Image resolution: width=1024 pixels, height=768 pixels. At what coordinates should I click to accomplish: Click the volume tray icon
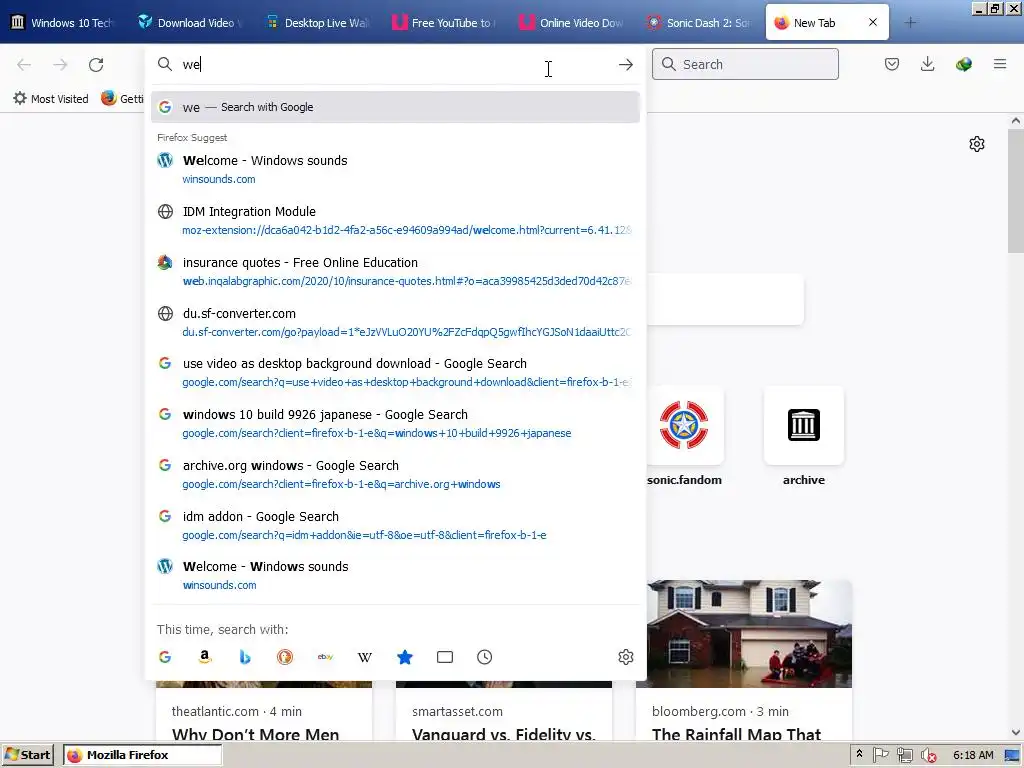[929, 755]
